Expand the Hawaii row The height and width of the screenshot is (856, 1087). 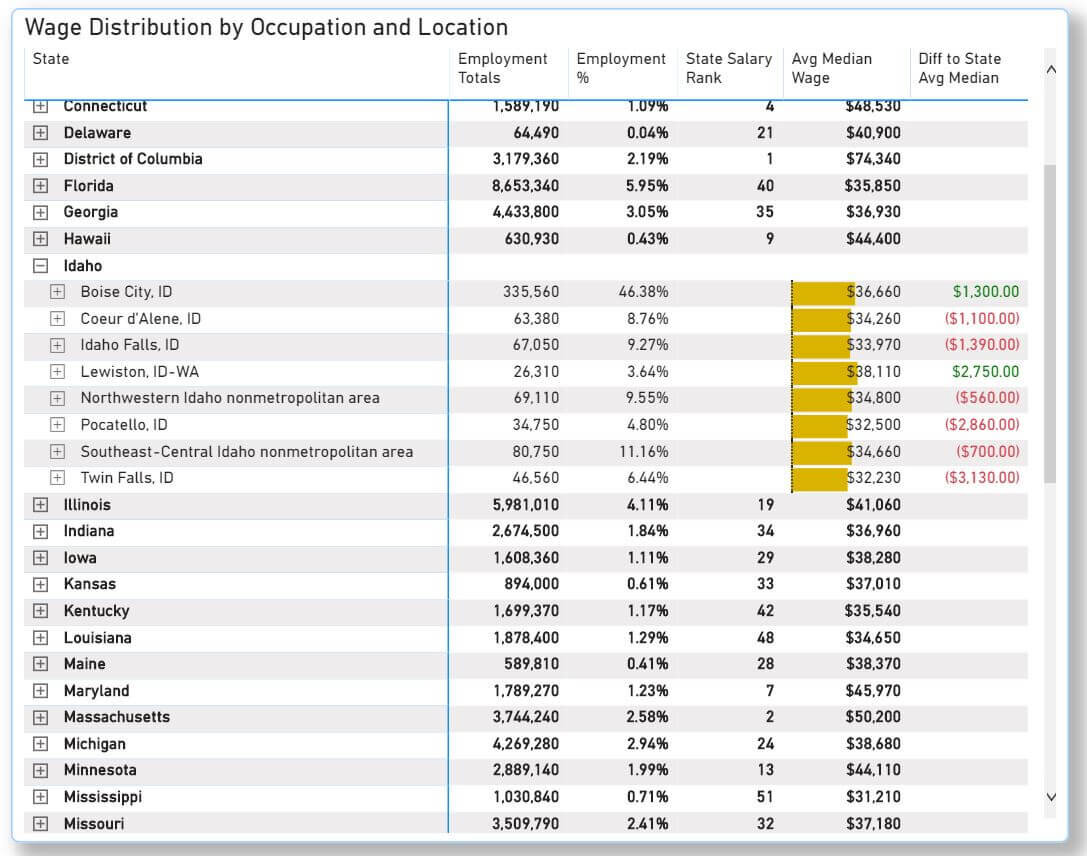tap(41, 239)
